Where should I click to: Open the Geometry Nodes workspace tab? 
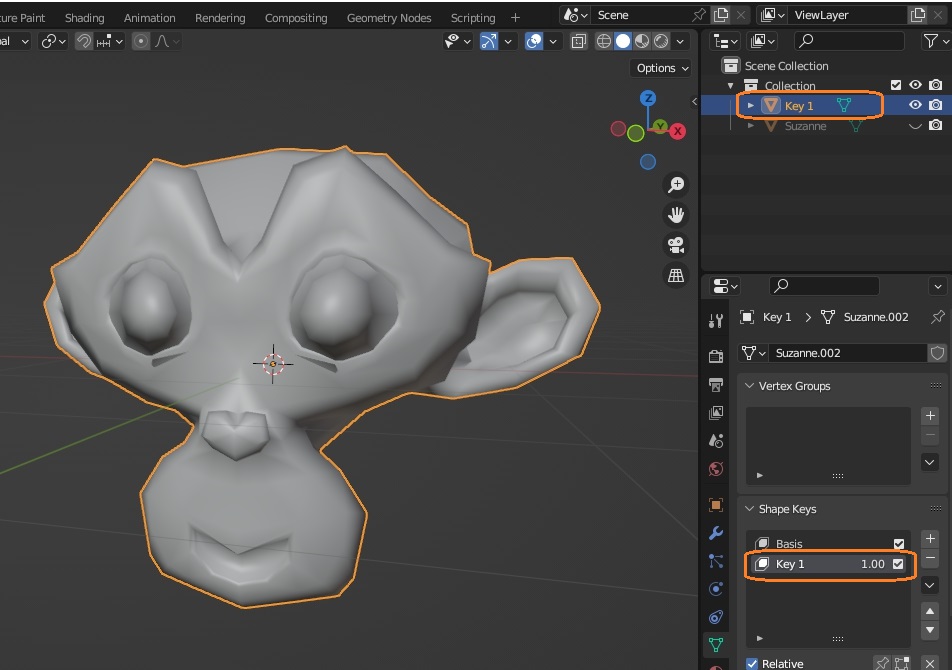click(x=389, y=18)
